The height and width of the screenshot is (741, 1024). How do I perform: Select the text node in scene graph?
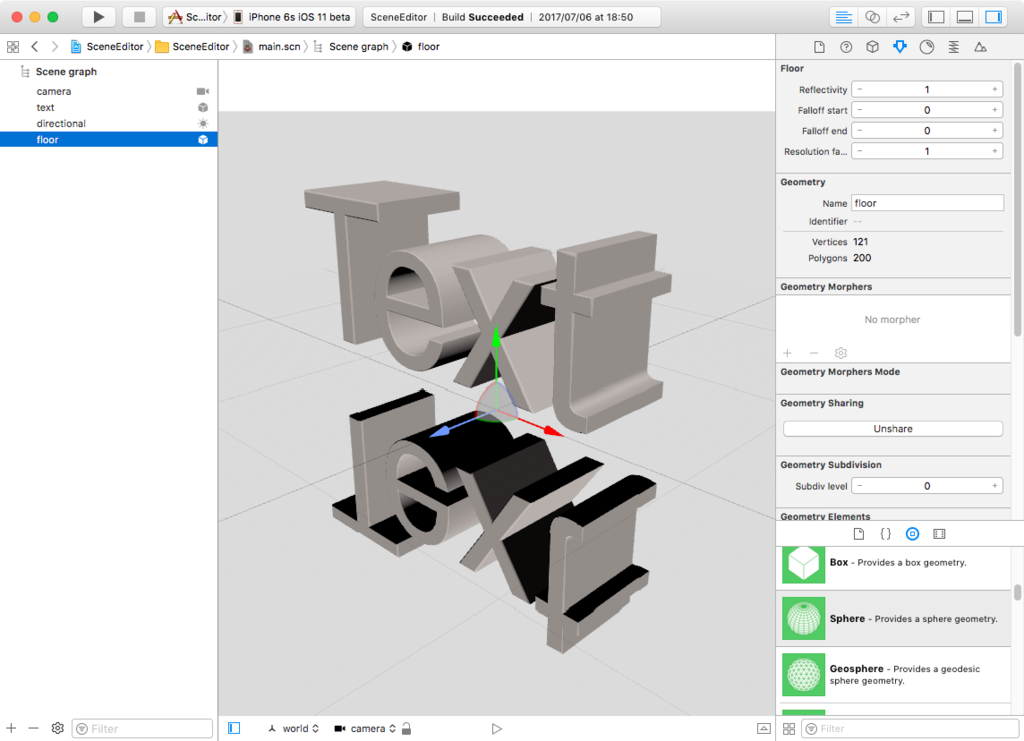(x=108, y=108)
